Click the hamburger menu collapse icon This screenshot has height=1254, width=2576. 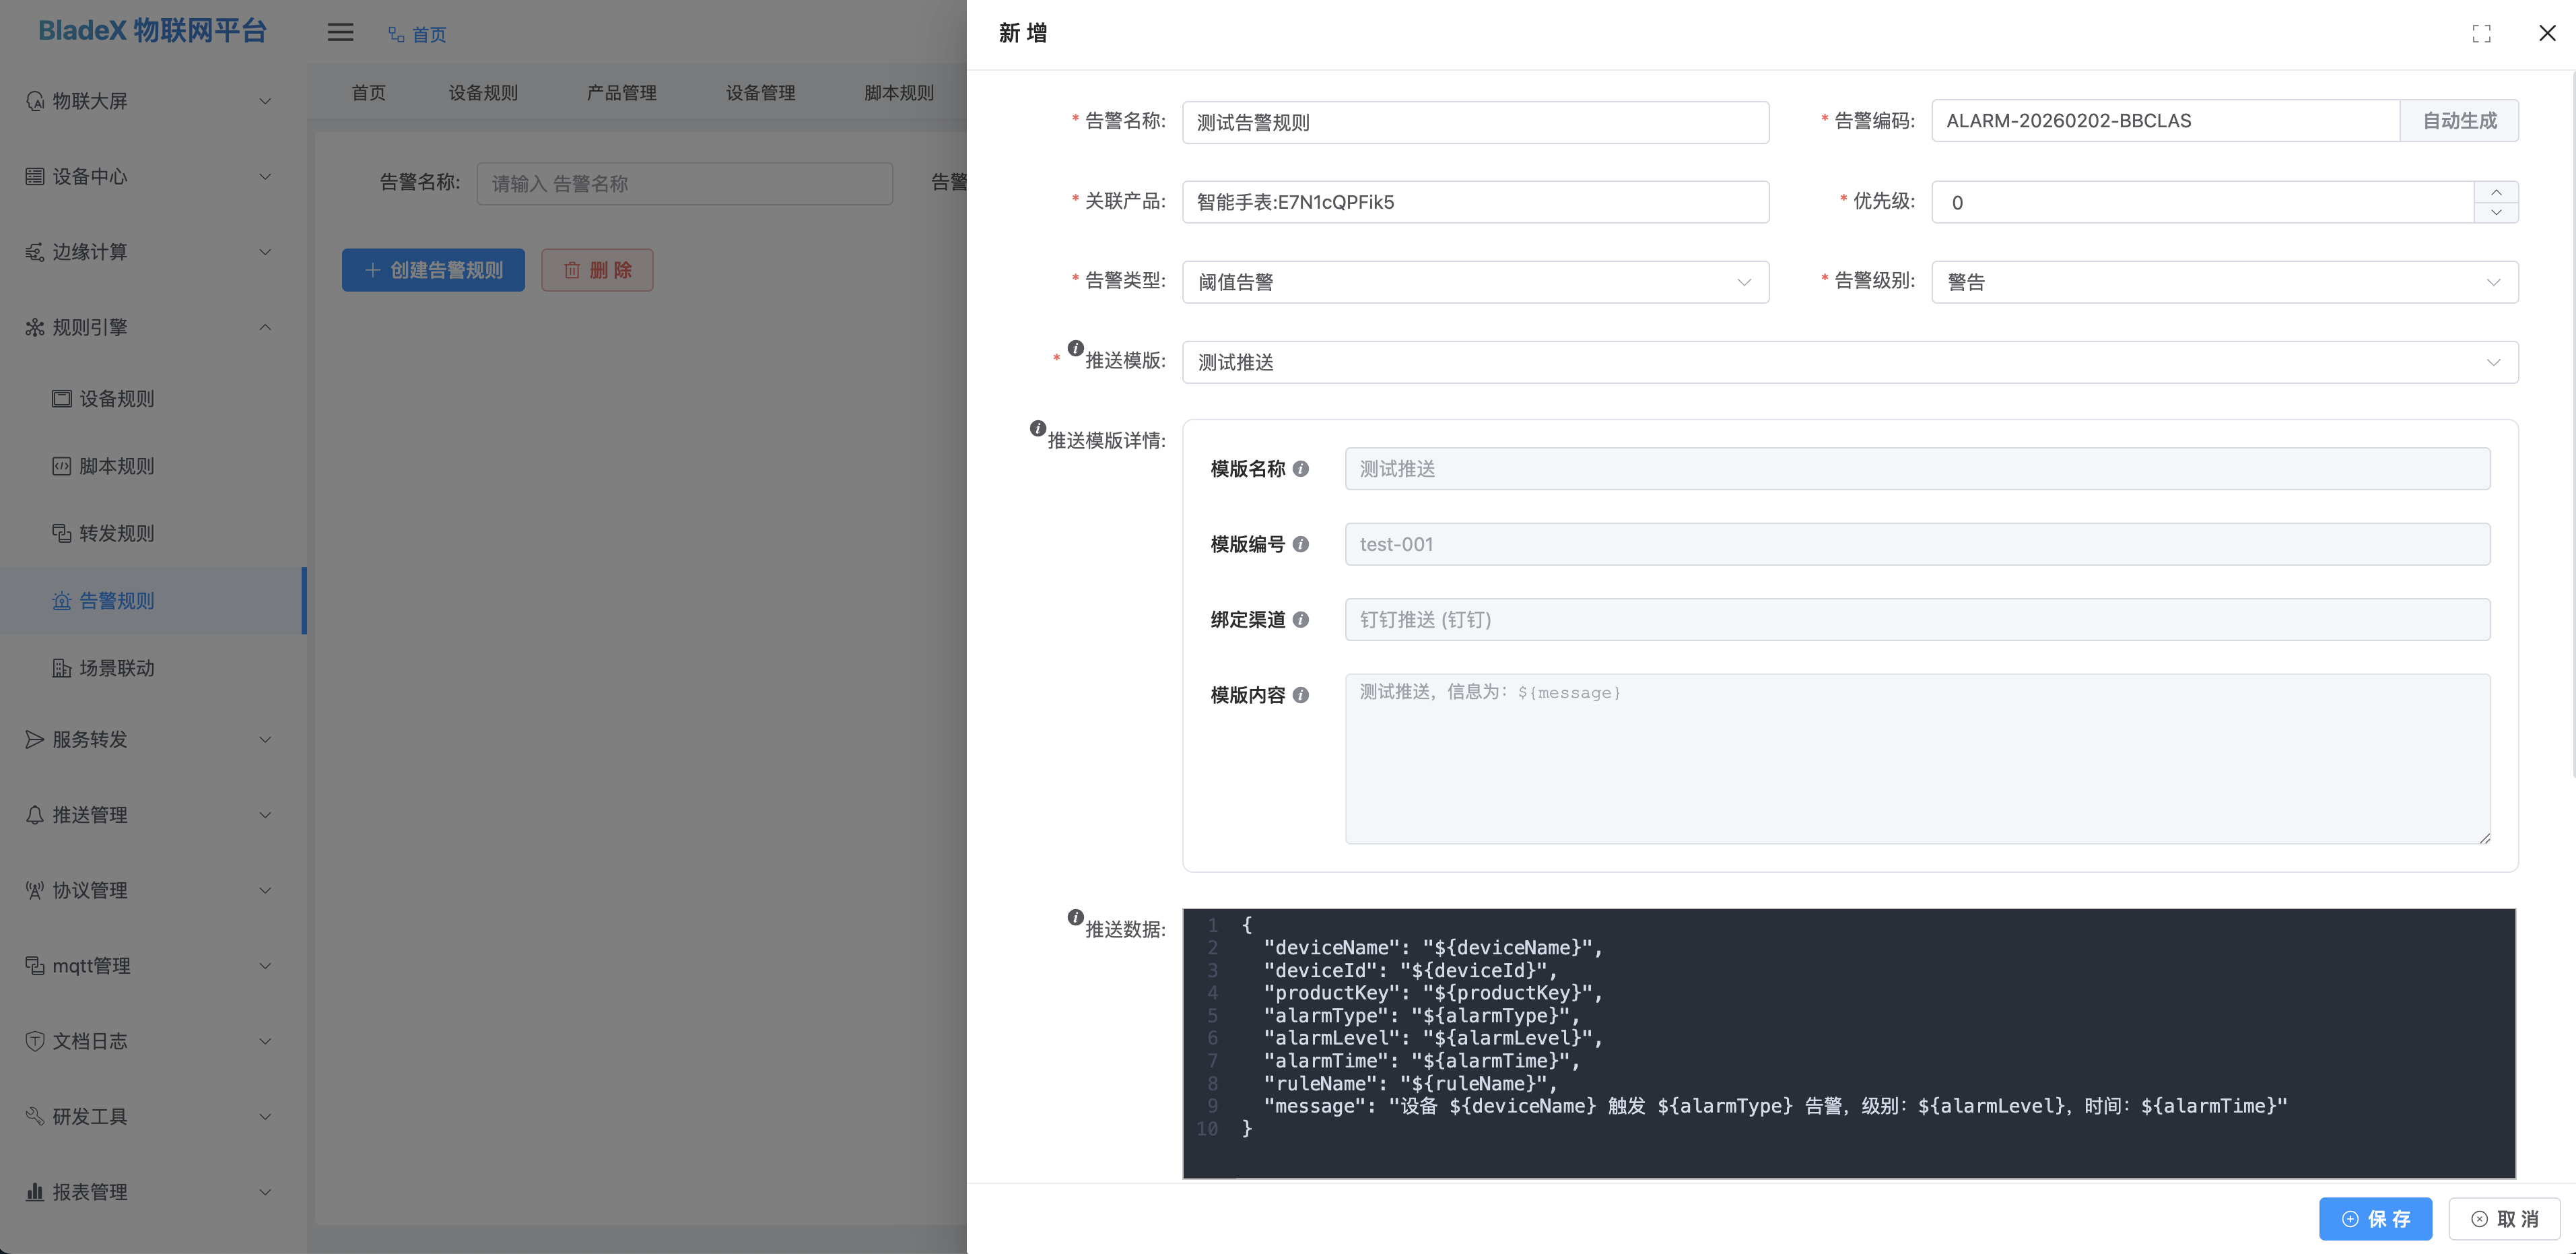tap(340, 33)
